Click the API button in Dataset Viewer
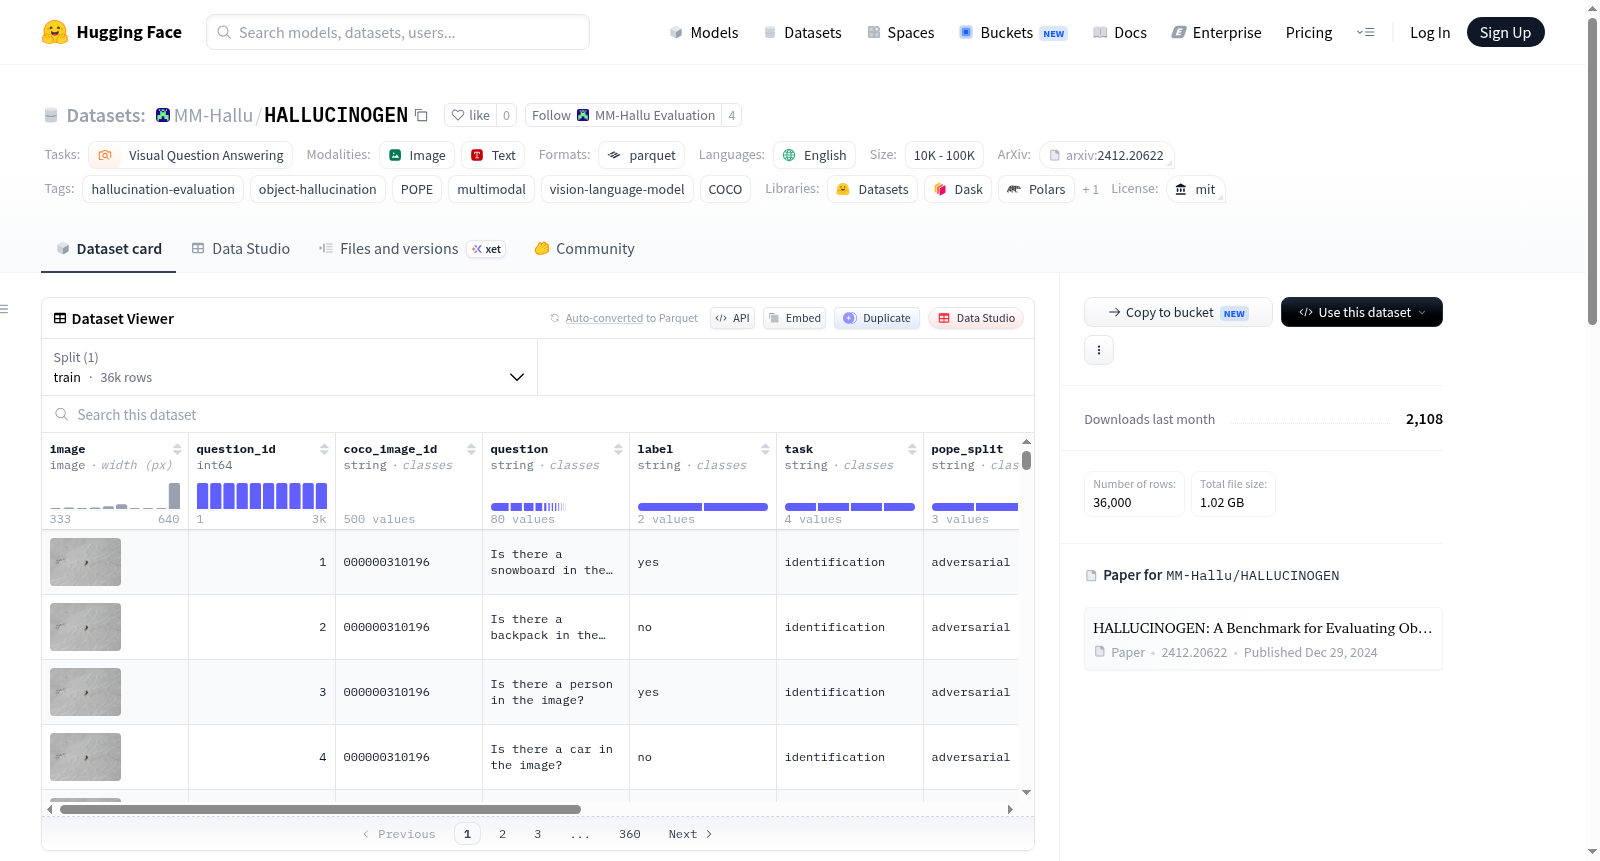The image size is (1600, 861). click(x=732, y=318)
